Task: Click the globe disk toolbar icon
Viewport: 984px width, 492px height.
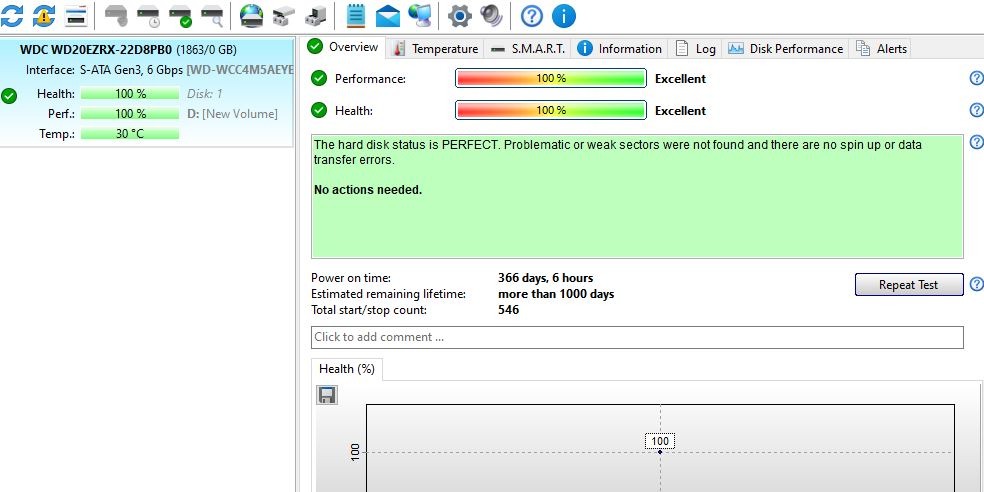Action: (251, 15)
